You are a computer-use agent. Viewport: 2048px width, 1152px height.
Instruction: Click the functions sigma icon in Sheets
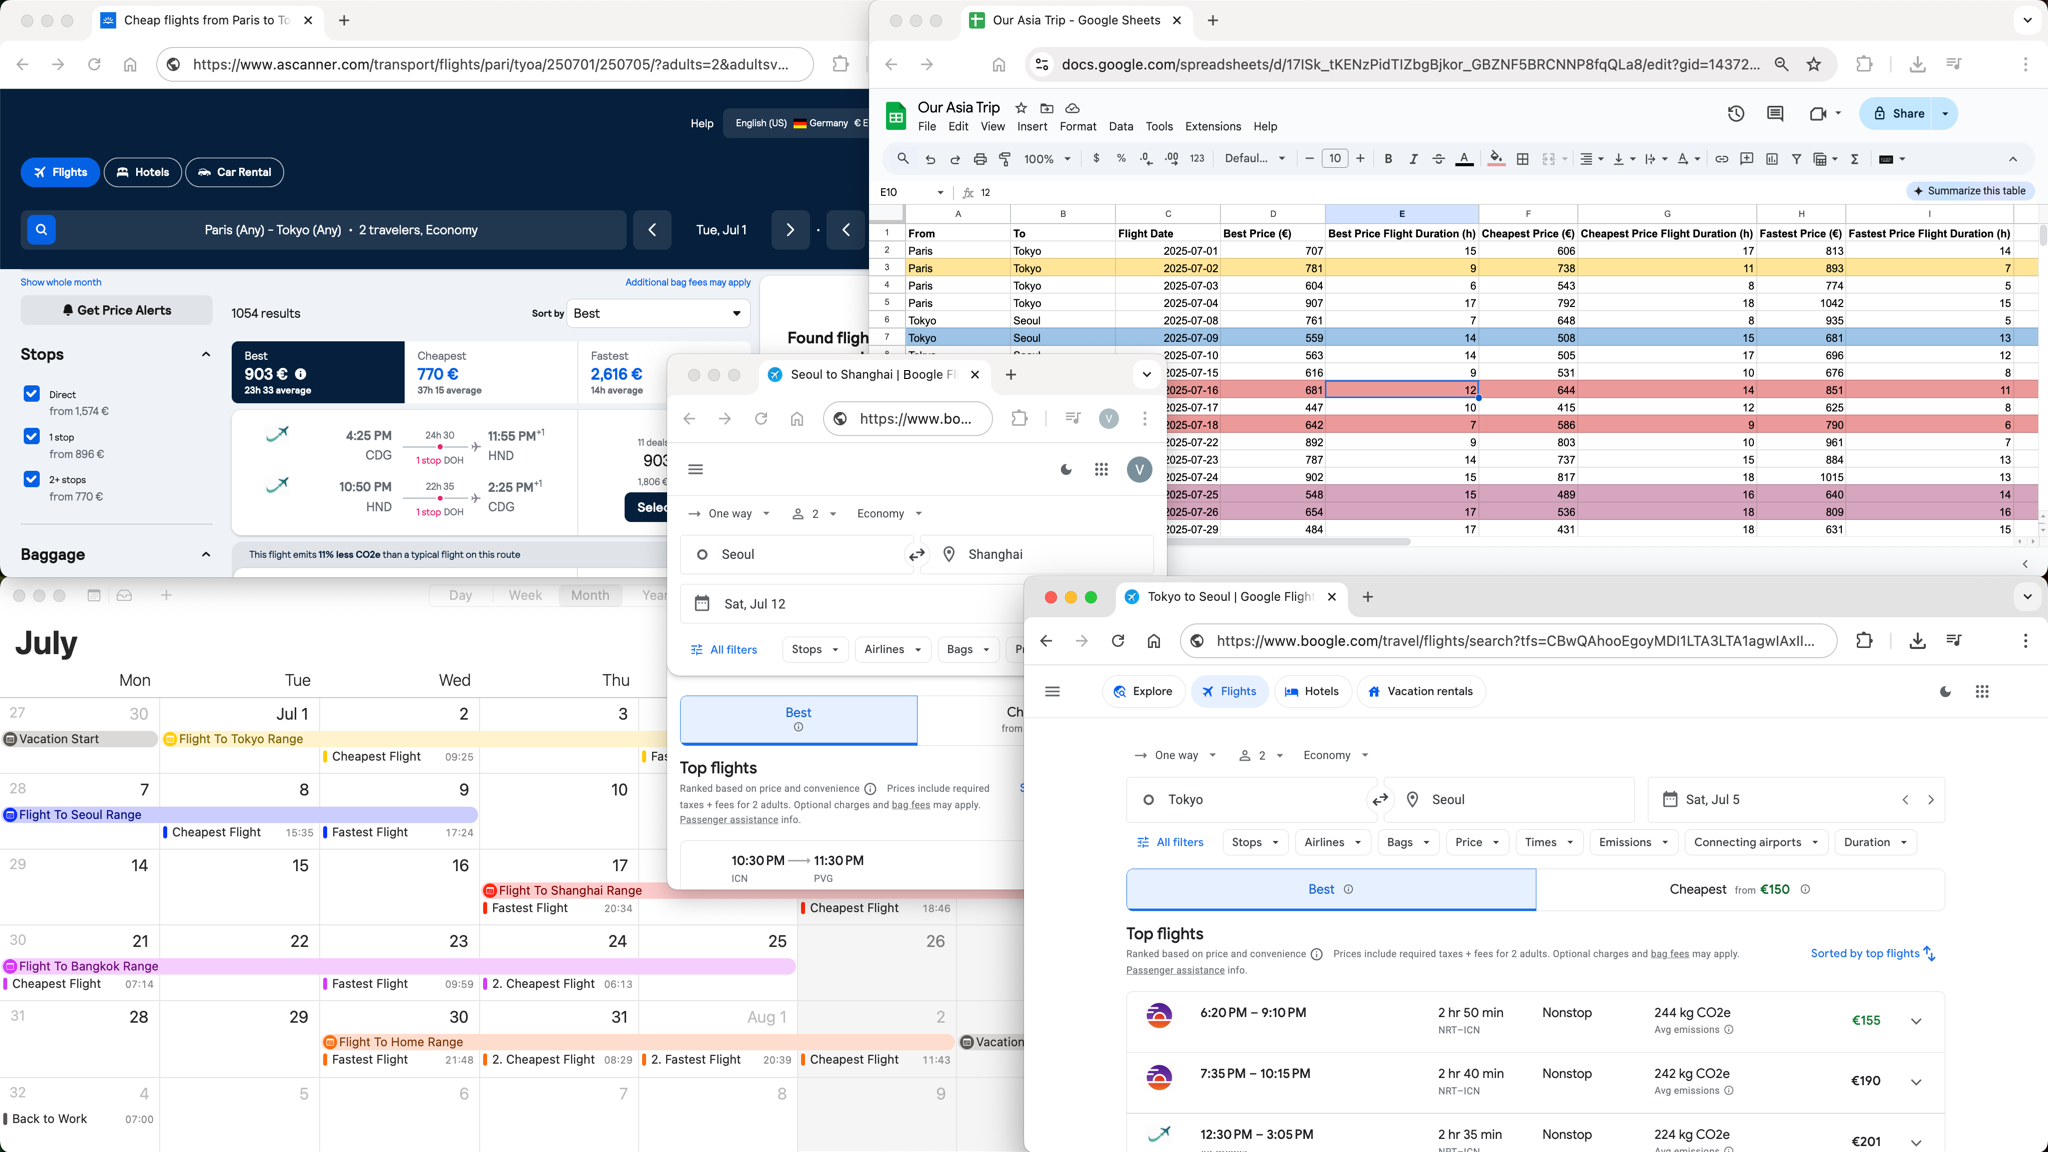point(1854,159)
